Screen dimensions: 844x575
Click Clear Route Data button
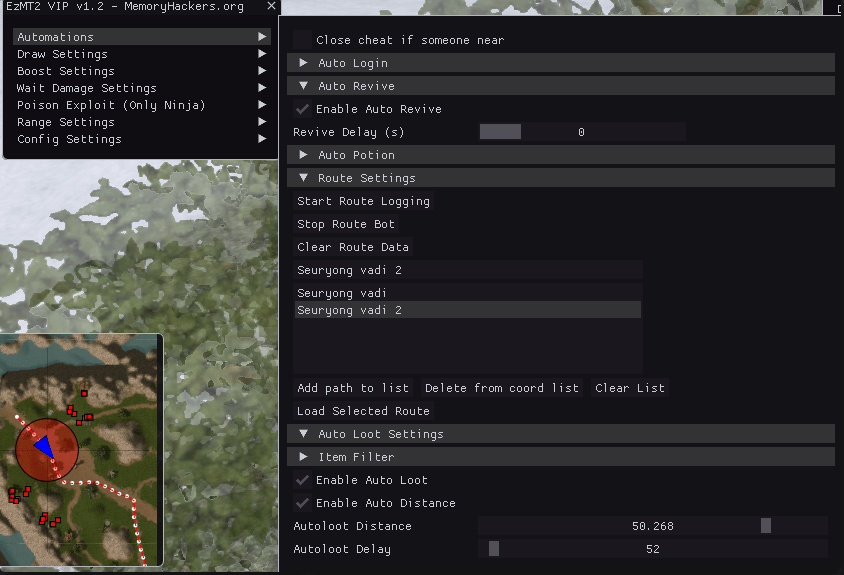click(353, 247)
